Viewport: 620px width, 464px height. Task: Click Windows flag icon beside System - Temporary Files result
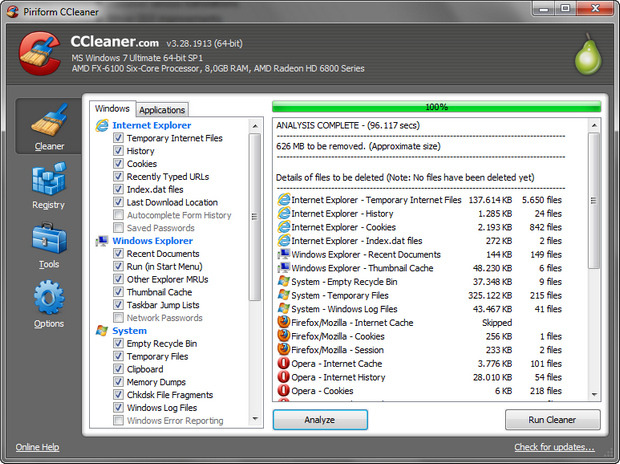tap(284, 295)
